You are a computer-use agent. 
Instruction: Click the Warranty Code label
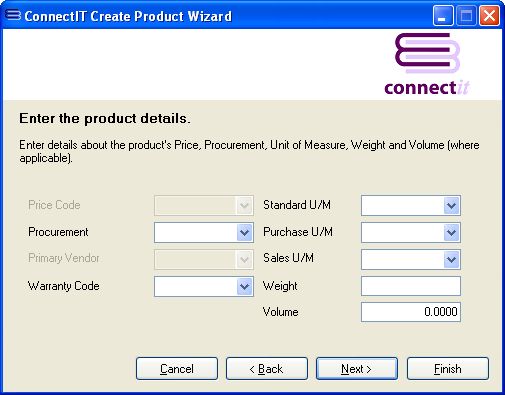click(x=64, y=286)
